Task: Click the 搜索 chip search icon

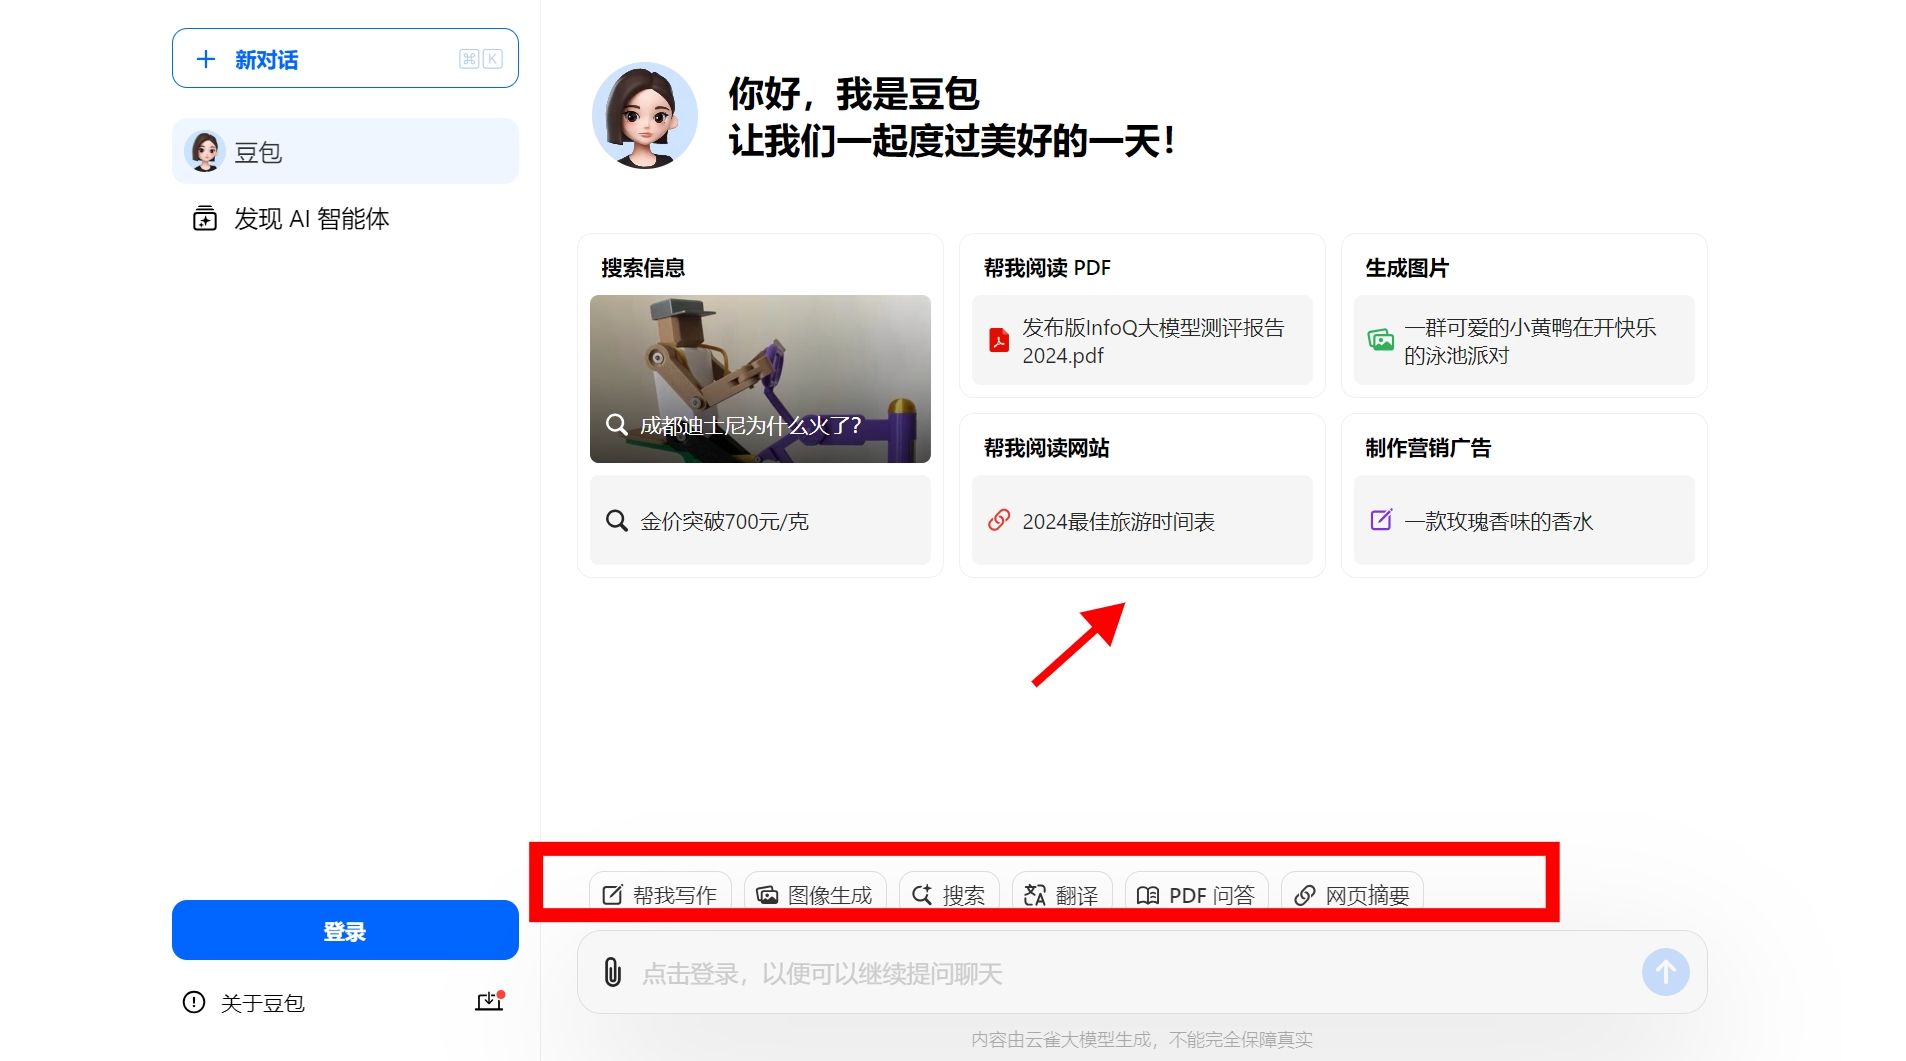Action: tap(922, 895)
